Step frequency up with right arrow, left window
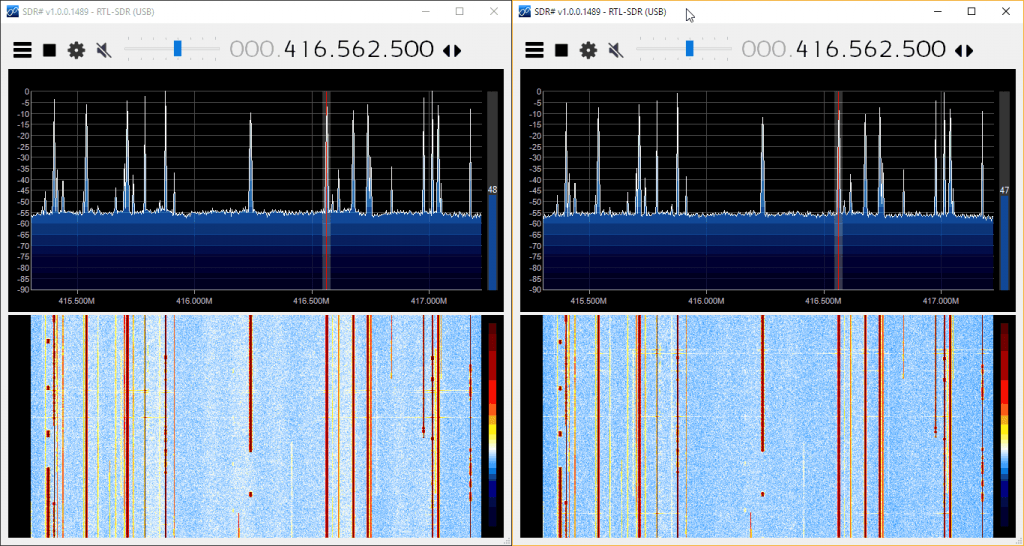The width and height of the screenshot is (1024, 546). click(458, 50)
